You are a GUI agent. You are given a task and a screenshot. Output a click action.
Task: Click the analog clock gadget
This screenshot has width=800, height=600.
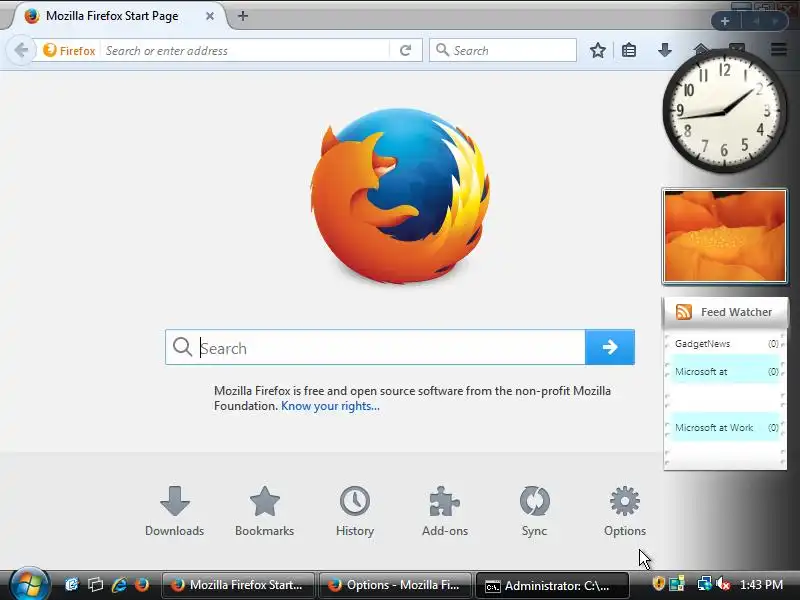tap(724, 111)
